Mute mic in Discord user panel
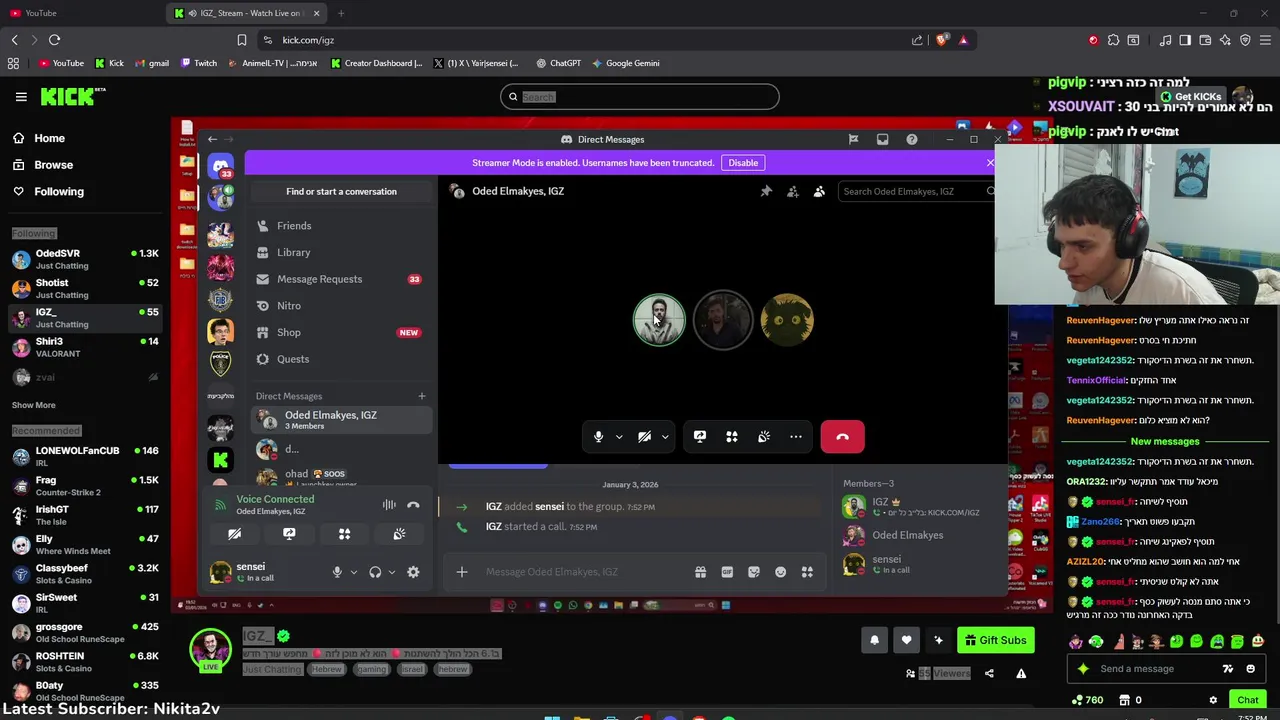 [337, 572]
